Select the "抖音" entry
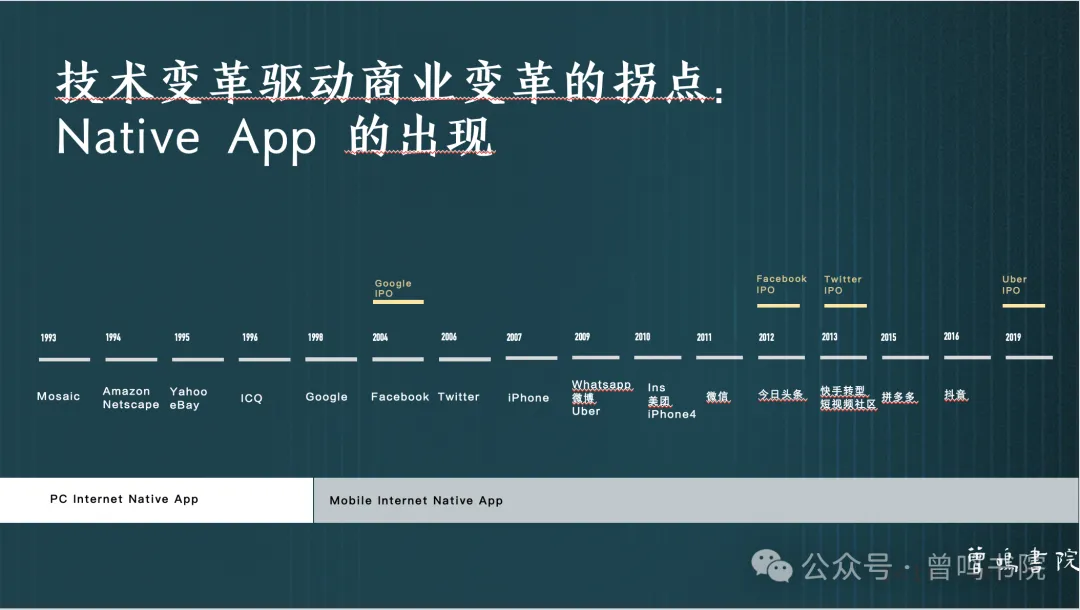 [955, 395]
